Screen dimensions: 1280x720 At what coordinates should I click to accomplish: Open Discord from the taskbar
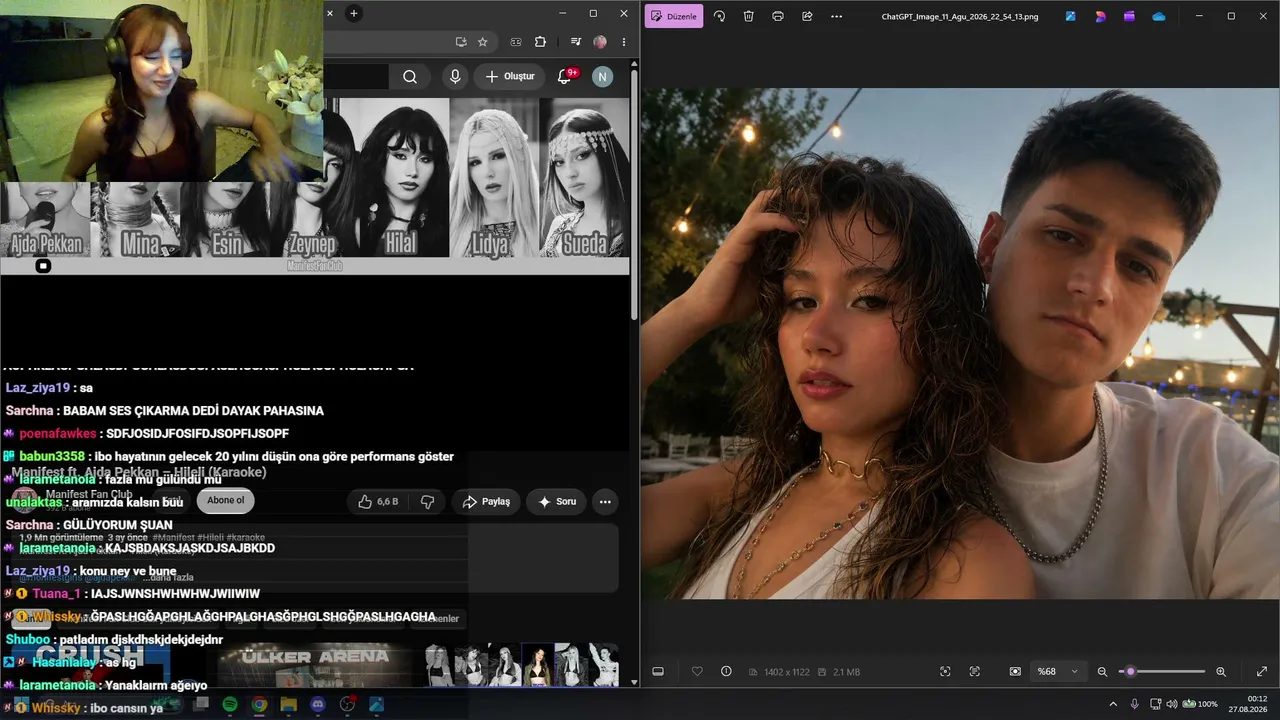coord(318,704)
